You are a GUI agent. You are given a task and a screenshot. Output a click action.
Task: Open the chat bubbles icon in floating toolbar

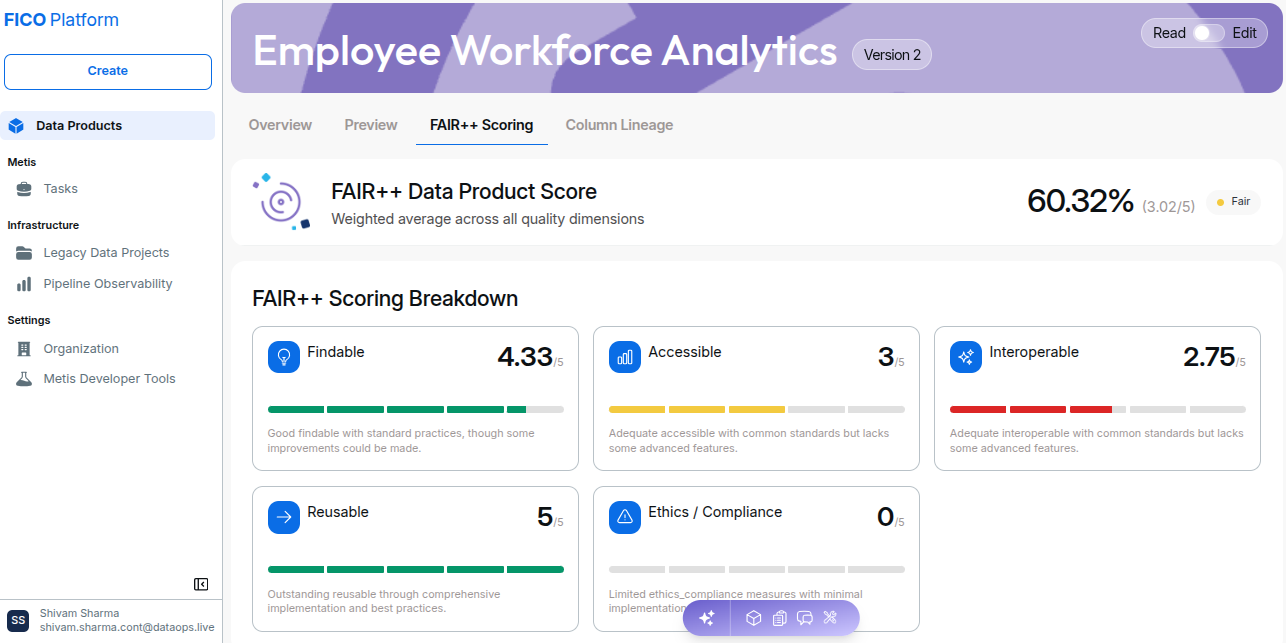pyautogui.click(x=805, y=618)
